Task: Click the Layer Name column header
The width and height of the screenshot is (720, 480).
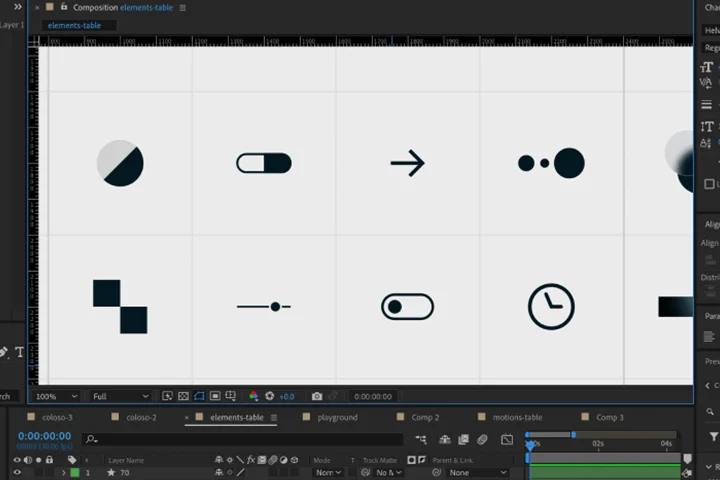Action: (126, 460)
